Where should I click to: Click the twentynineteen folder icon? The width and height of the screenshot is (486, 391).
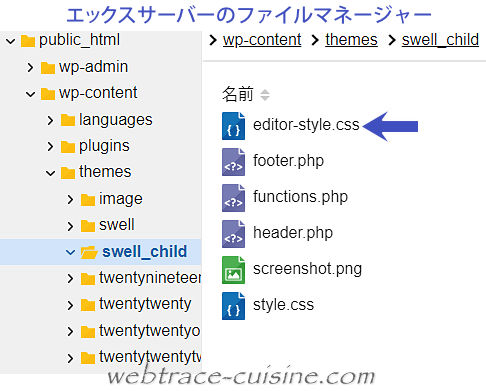[88, 278]
